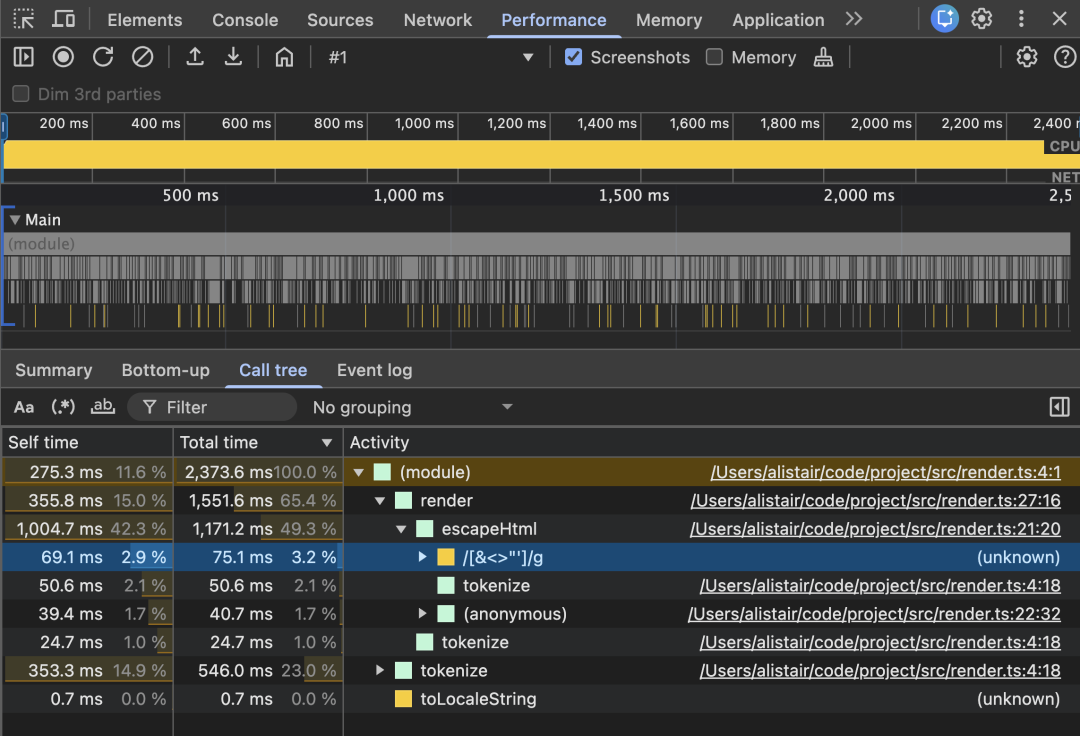The height and width of the screenshot is (736, 1080).
Task: Open render.ts:4:1 source link
Action: [886, 472]
